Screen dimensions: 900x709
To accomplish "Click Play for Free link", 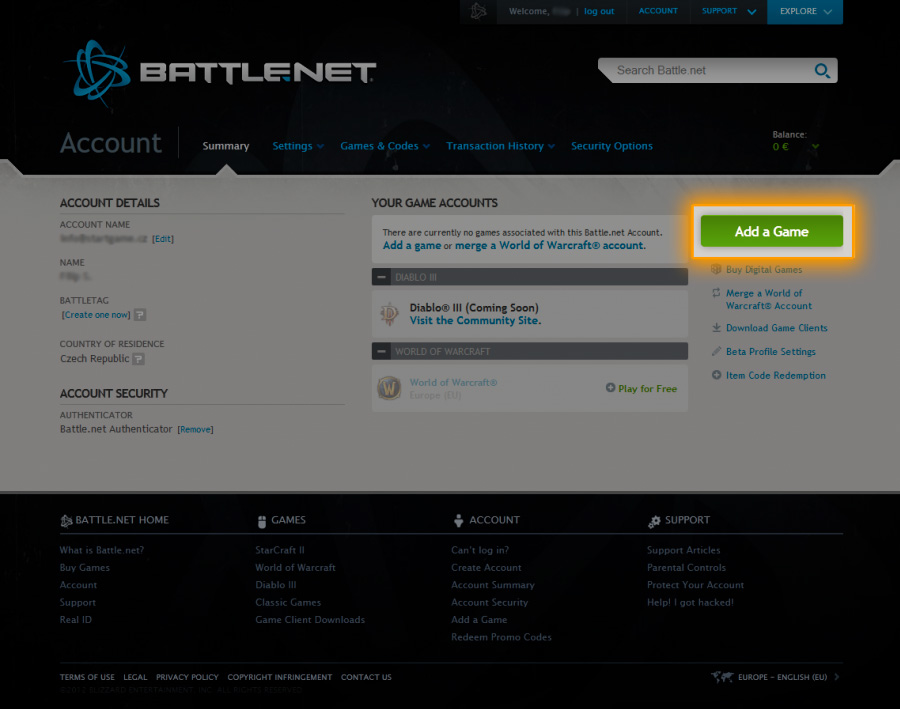I will click(647, 388).
